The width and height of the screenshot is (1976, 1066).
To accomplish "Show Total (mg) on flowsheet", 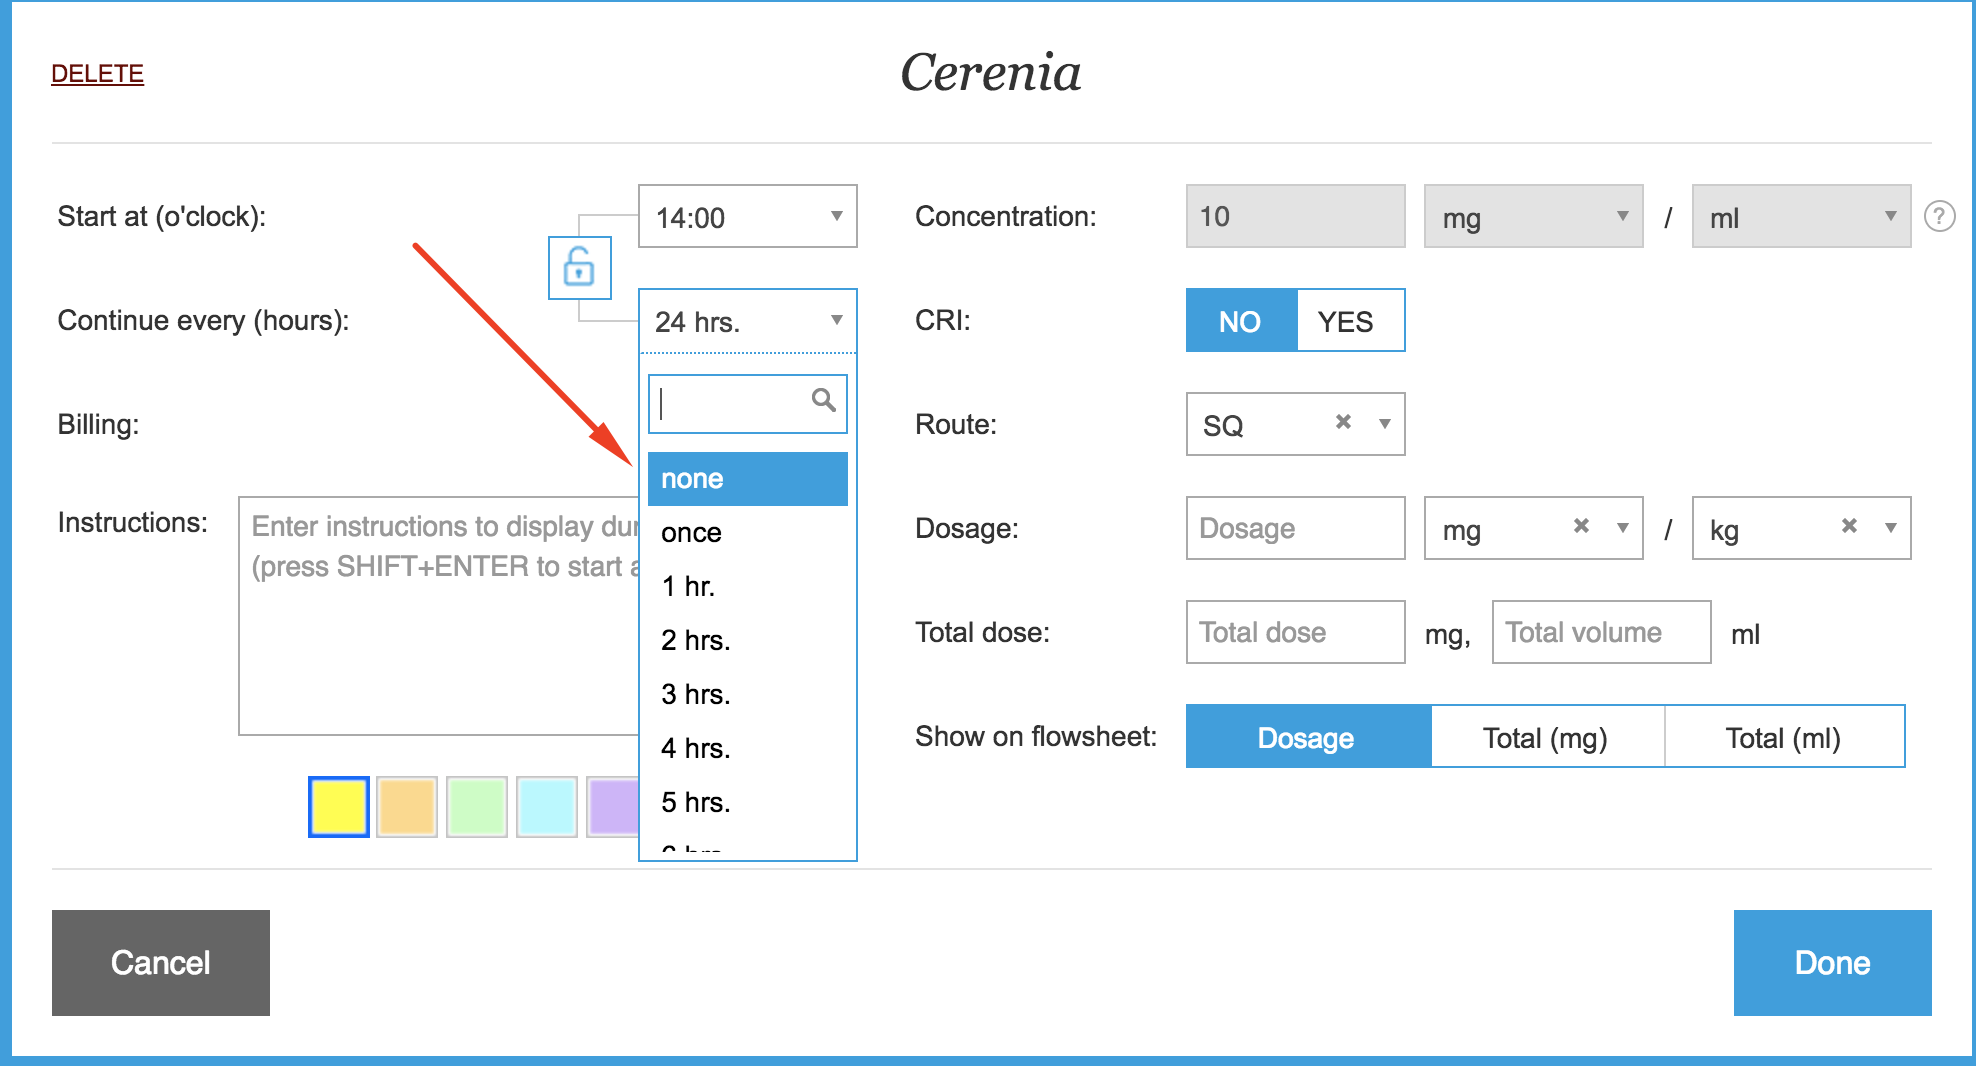I will [x=1547, y=737].
